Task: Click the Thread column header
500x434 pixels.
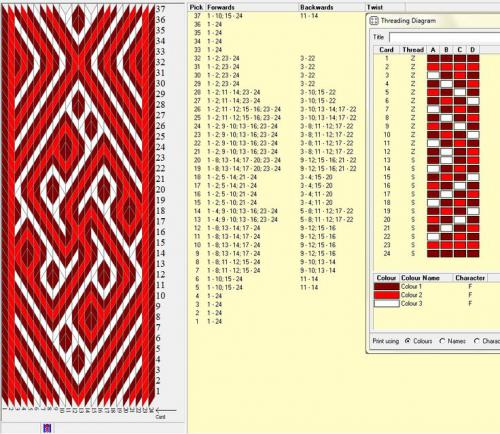Action: (413, 50)
